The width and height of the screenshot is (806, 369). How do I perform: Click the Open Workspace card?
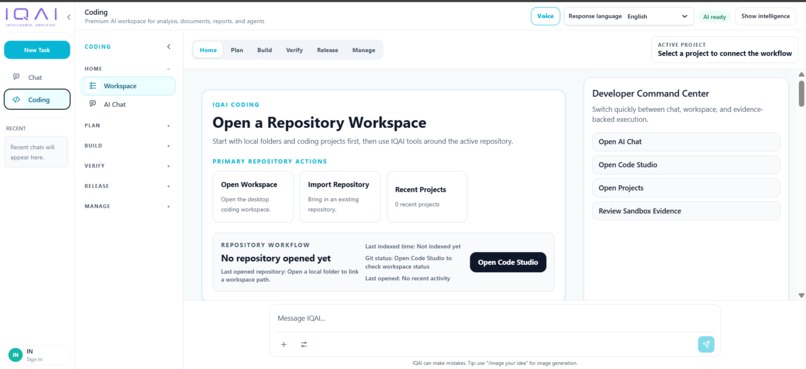click(x=253, y=197)
